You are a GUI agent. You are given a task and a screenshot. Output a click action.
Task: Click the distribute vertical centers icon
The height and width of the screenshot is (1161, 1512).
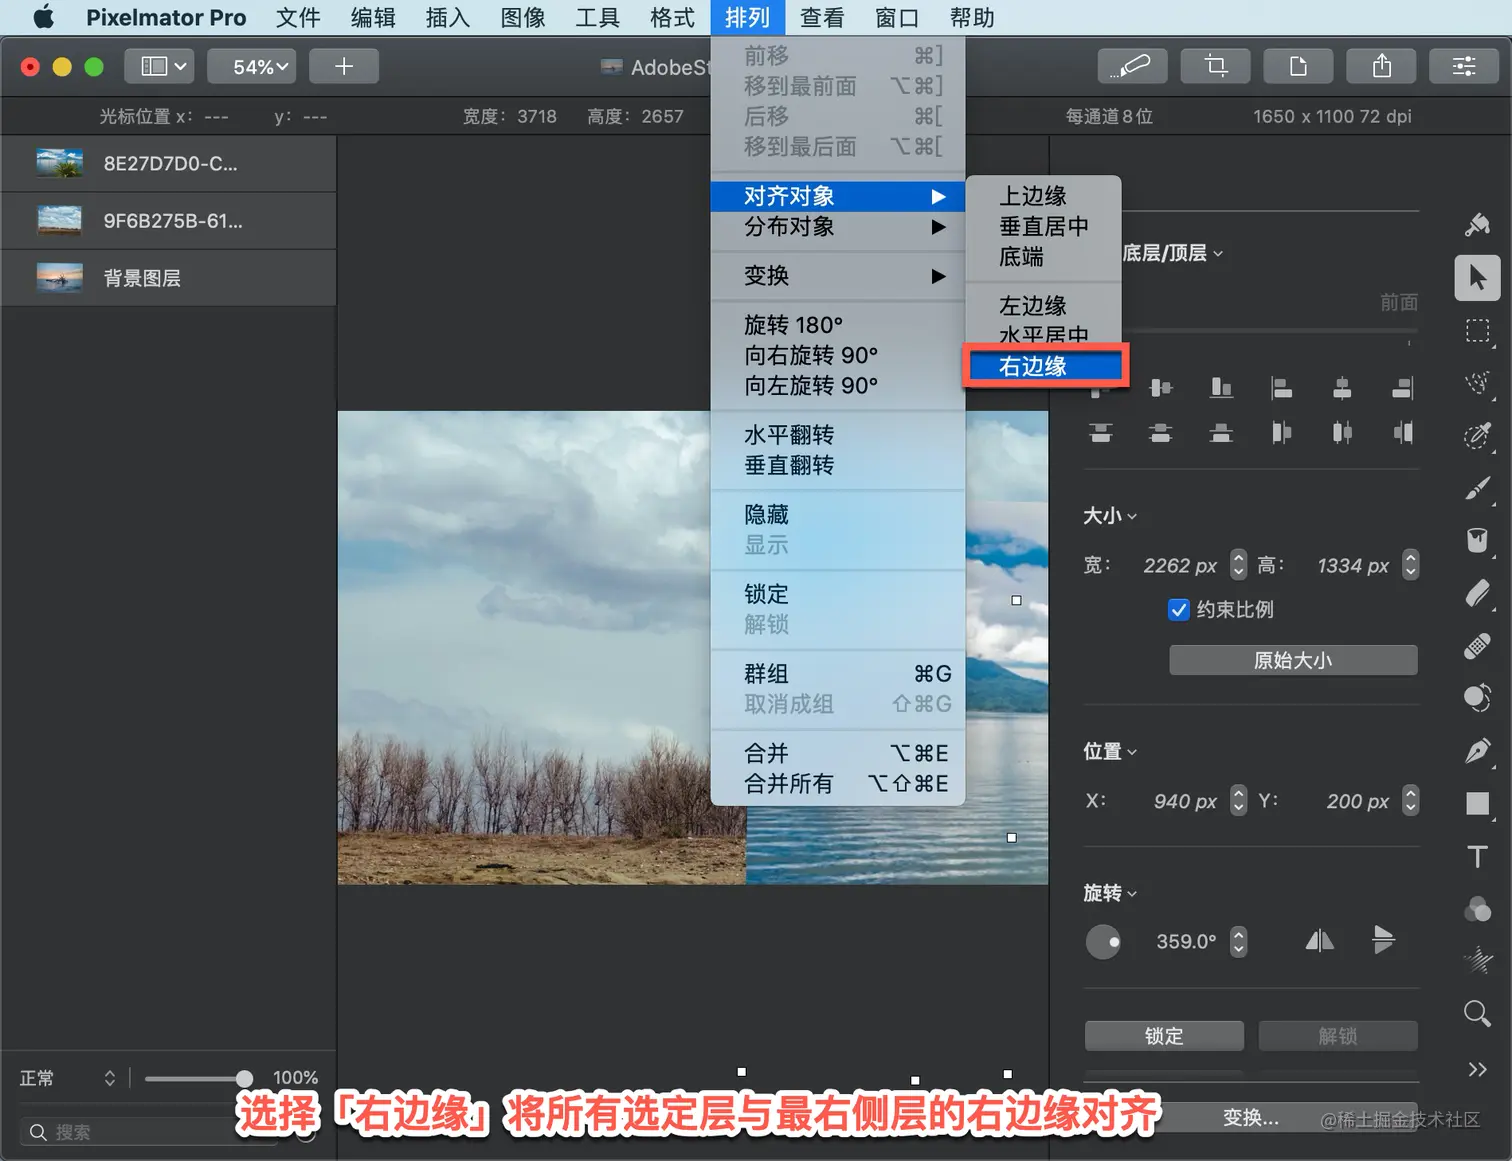(x=1160, y=433)
